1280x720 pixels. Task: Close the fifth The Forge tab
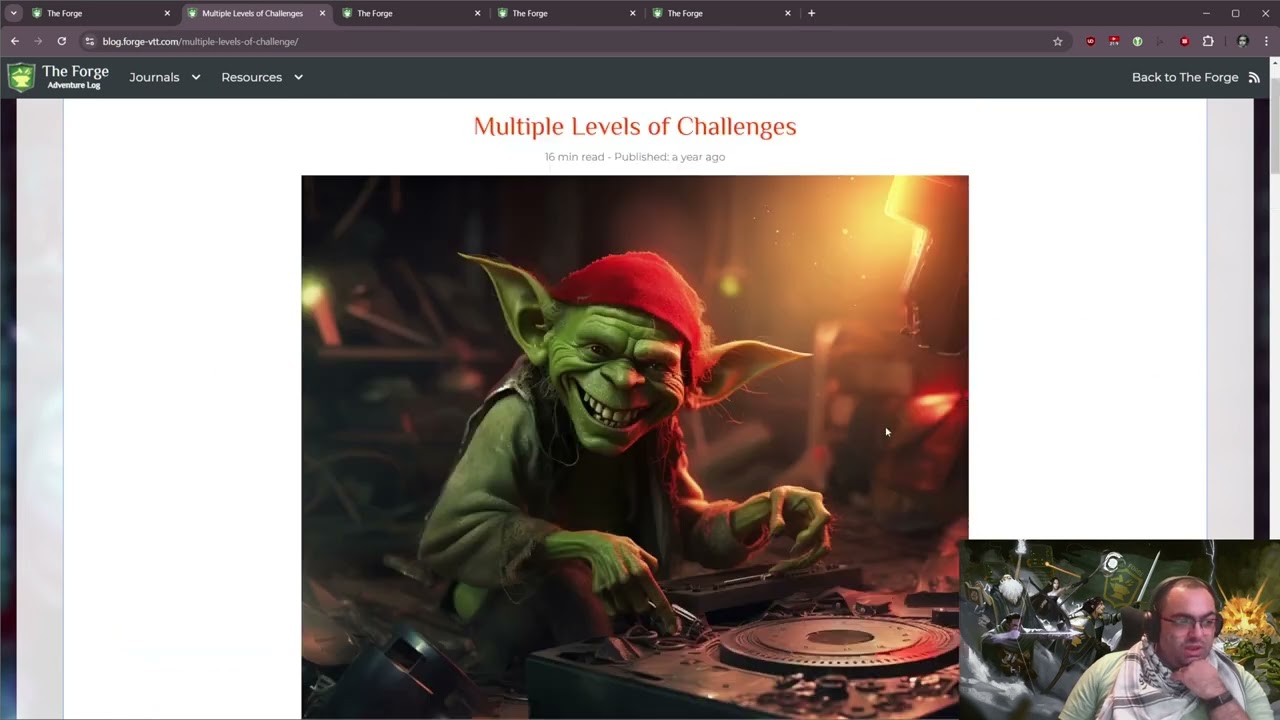coord(788,13)
